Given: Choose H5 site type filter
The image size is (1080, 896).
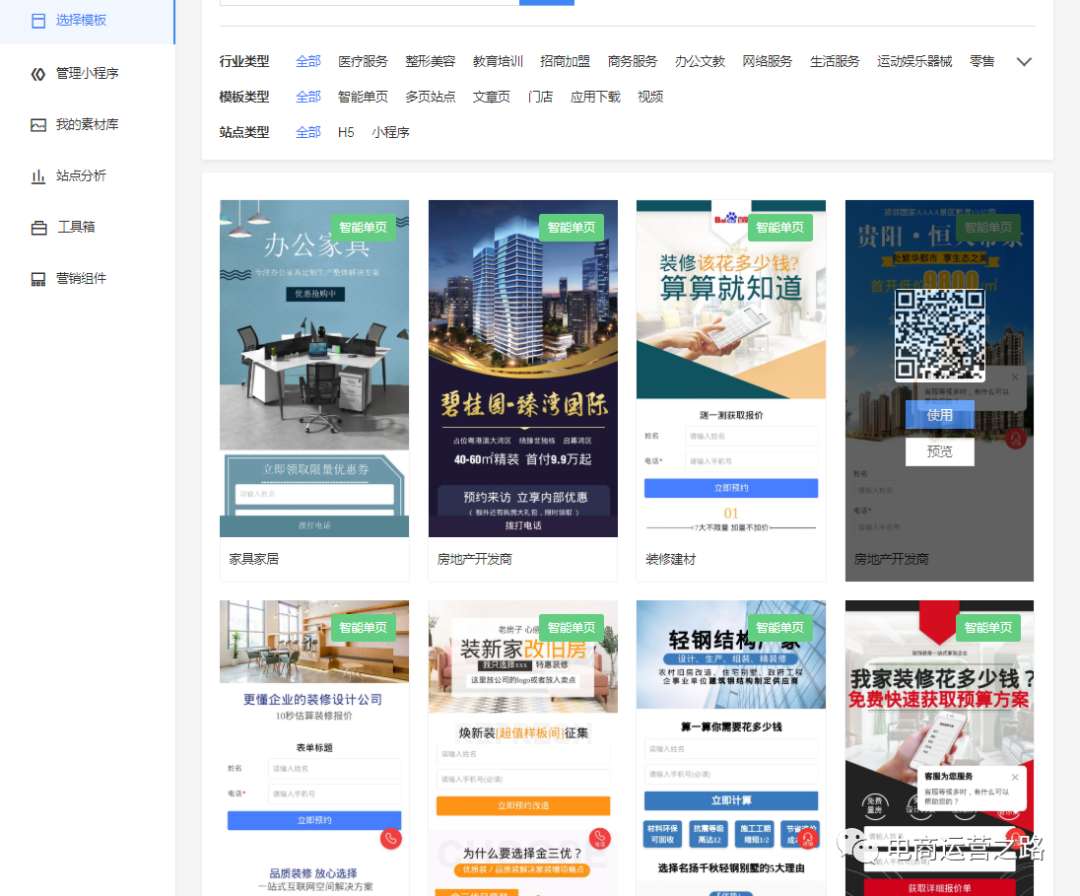Looking at the screenshot, I should 346,132.
